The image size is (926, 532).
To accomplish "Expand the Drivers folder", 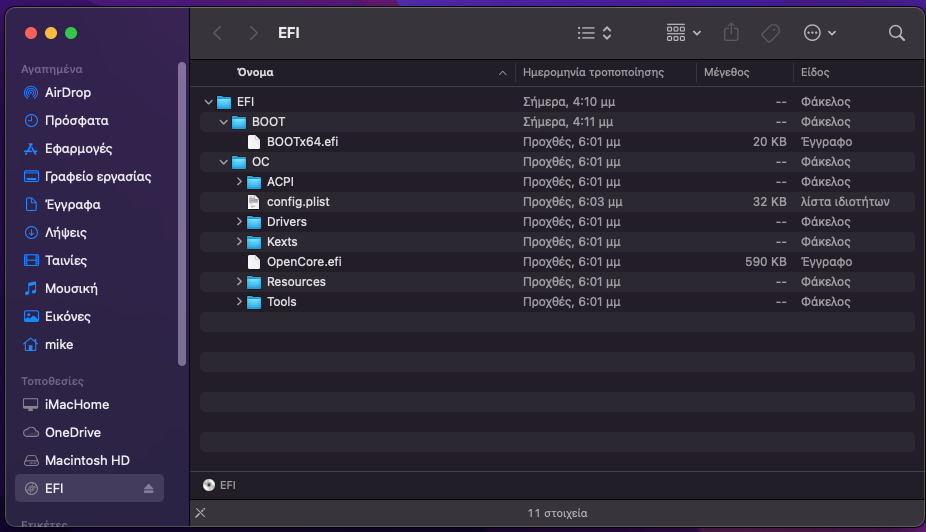I will tap(239, 222).
